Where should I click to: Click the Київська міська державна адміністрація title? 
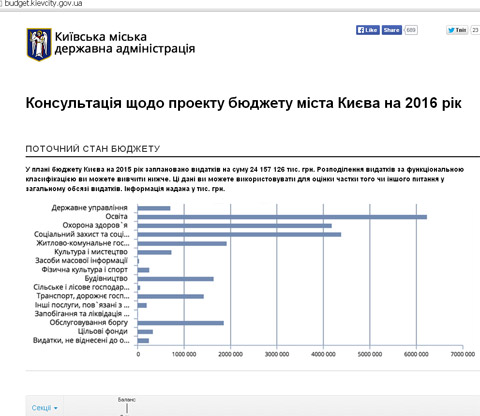tap(125, 43)
